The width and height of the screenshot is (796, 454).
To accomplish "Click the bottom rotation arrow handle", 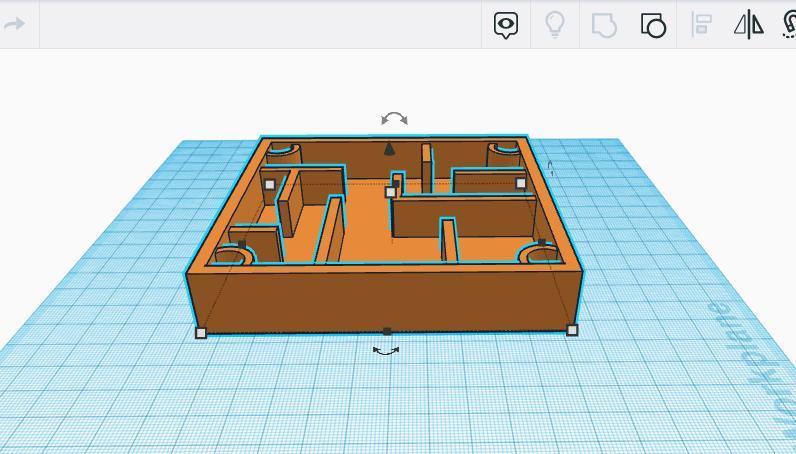I will (386, 351).
